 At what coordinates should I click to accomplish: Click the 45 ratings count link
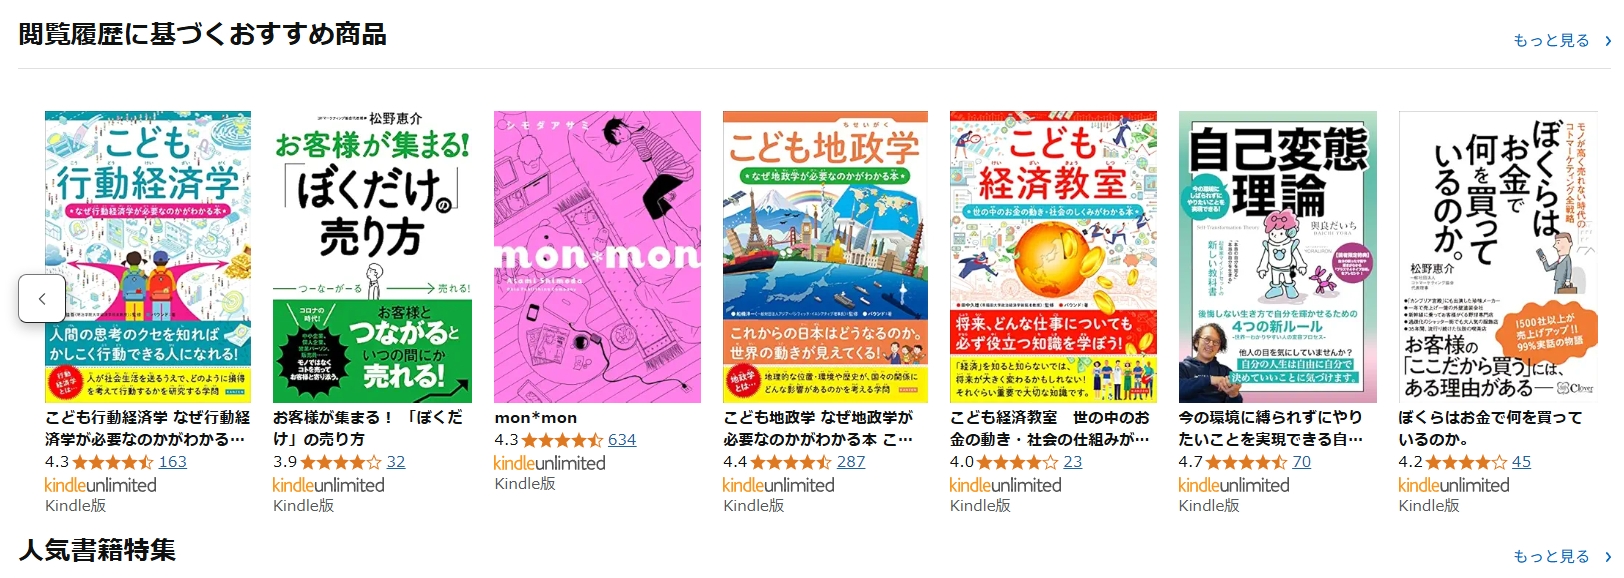1521,462
